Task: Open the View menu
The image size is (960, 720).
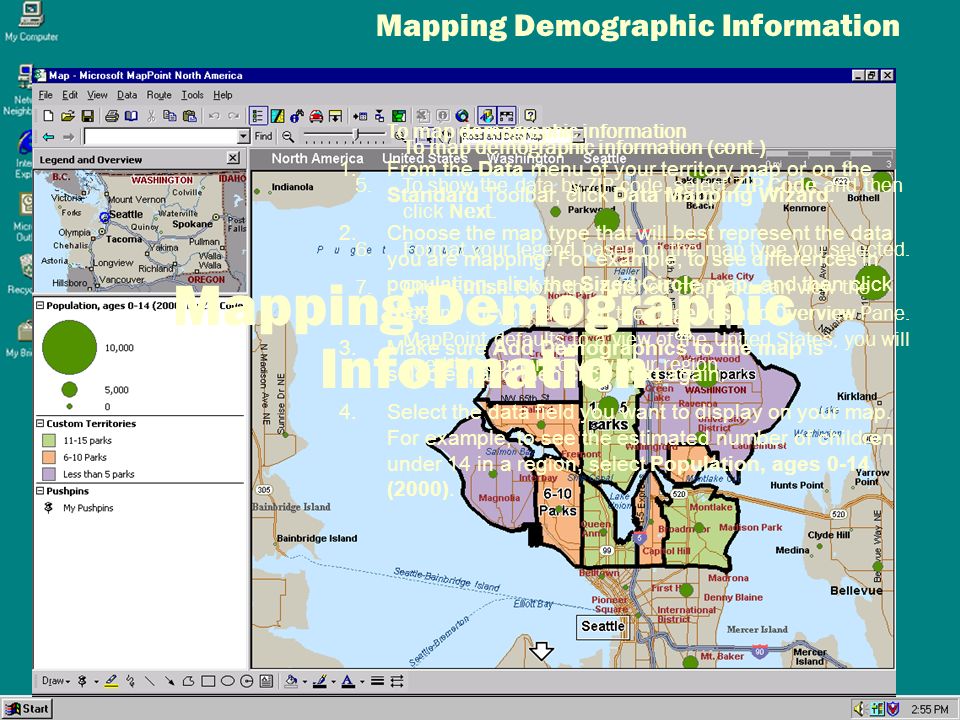Action: pyautogui.click(x=97, y=95)
